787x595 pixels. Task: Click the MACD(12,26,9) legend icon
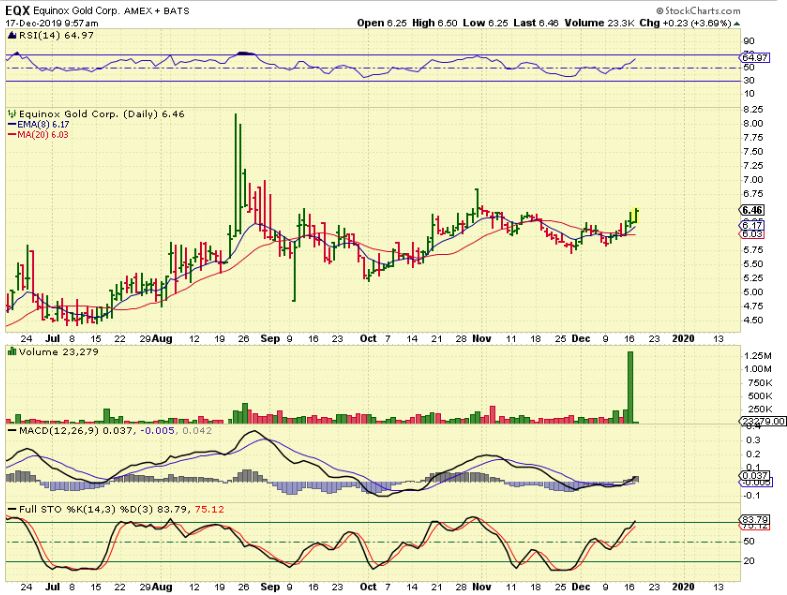[x=11, y=428]
